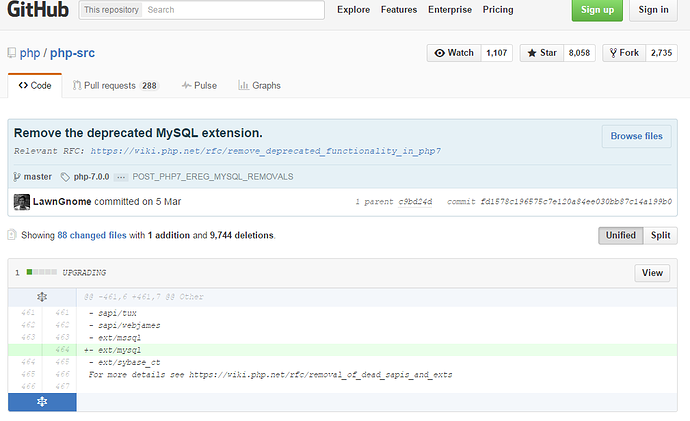The height and width of the screenshot is (421, 690).
Task: Open the 8,058 stargazers count
Action: [x=579, y=53]
